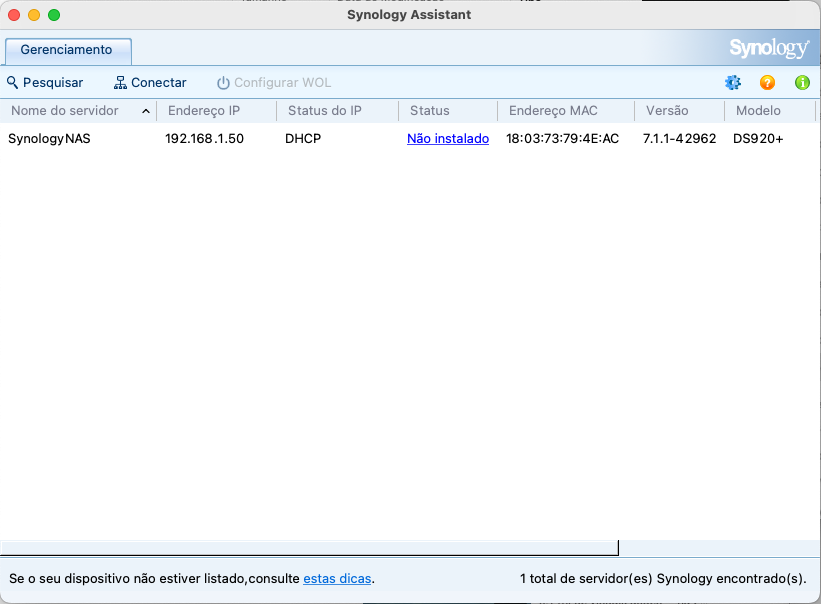Sort by the Endereço IP column
The image size is (821, 604).
tap(204, 111)
